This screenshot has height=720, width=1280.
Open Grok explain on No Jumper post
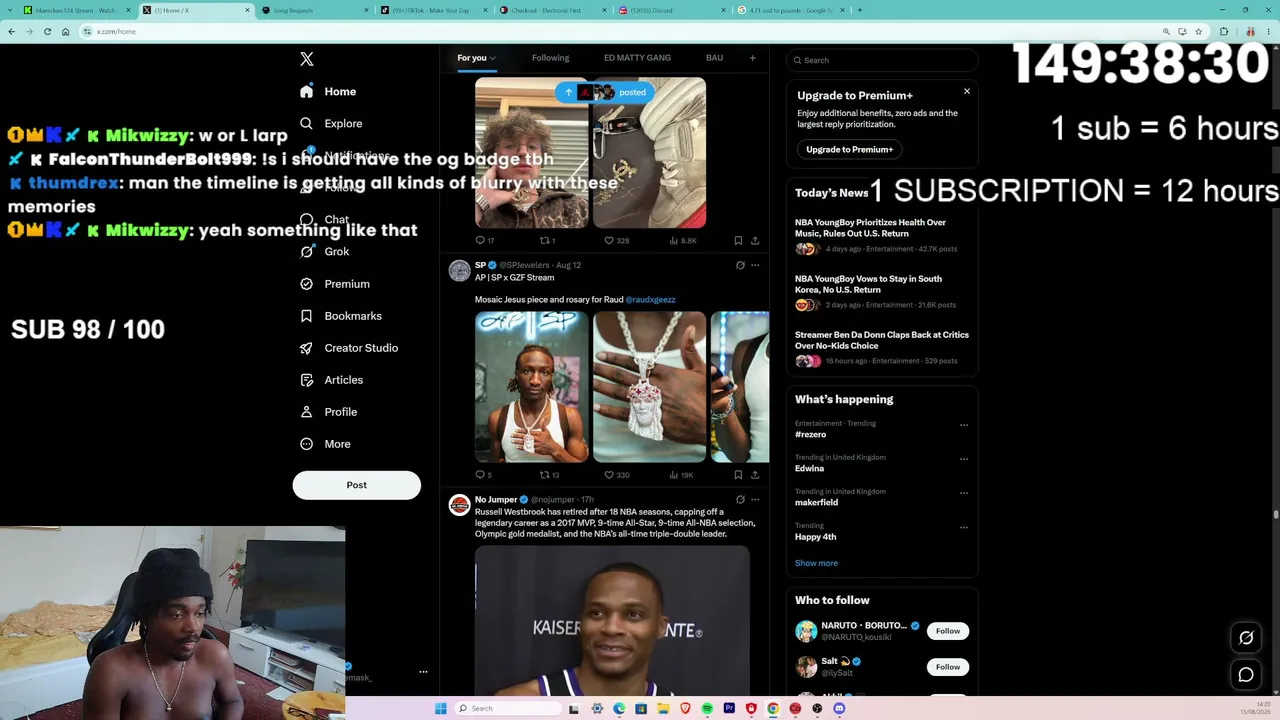pyautogui.click(x=740, y=499)
